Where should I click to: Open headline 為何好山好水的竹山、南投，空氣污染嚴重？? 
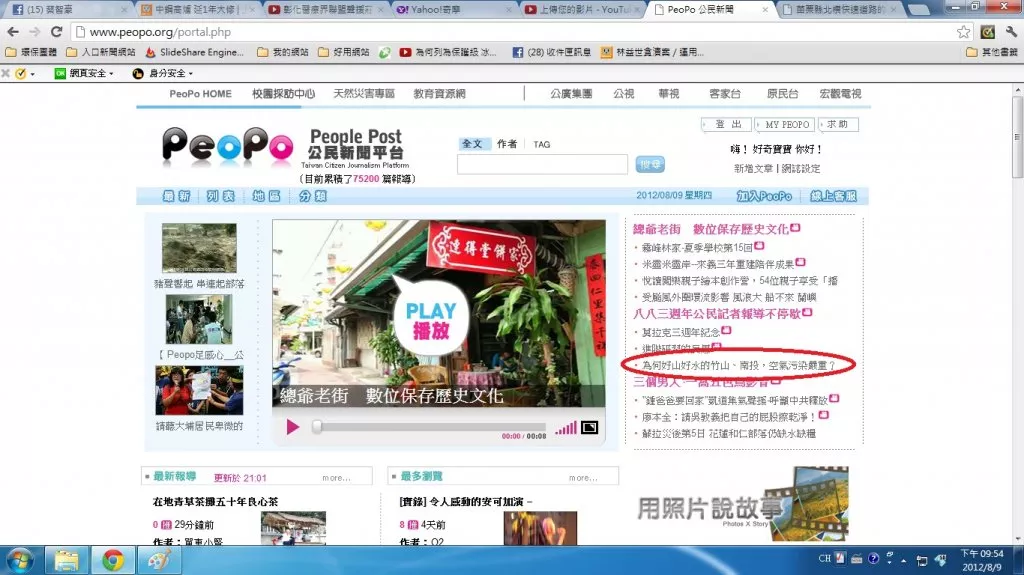[x=738, y=365]
